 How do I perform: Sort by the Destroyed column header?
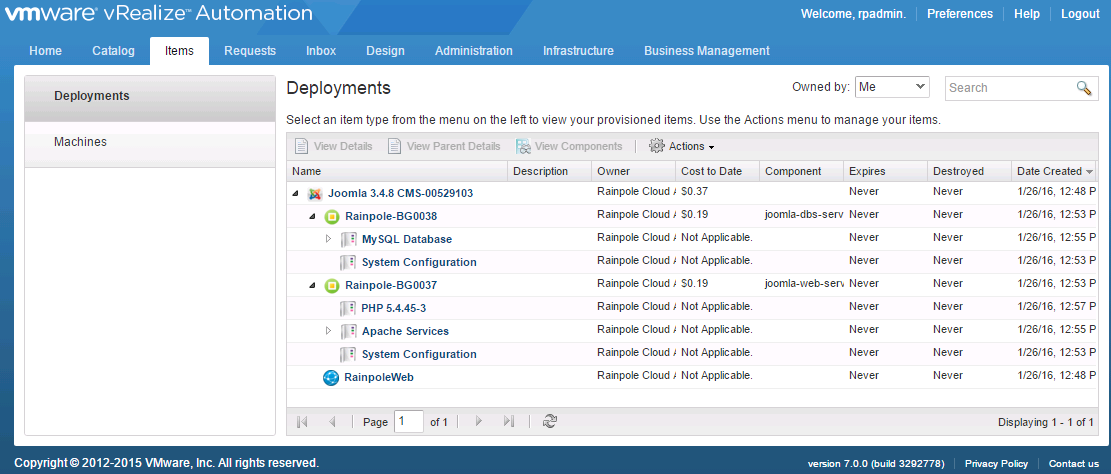point(969,171)
